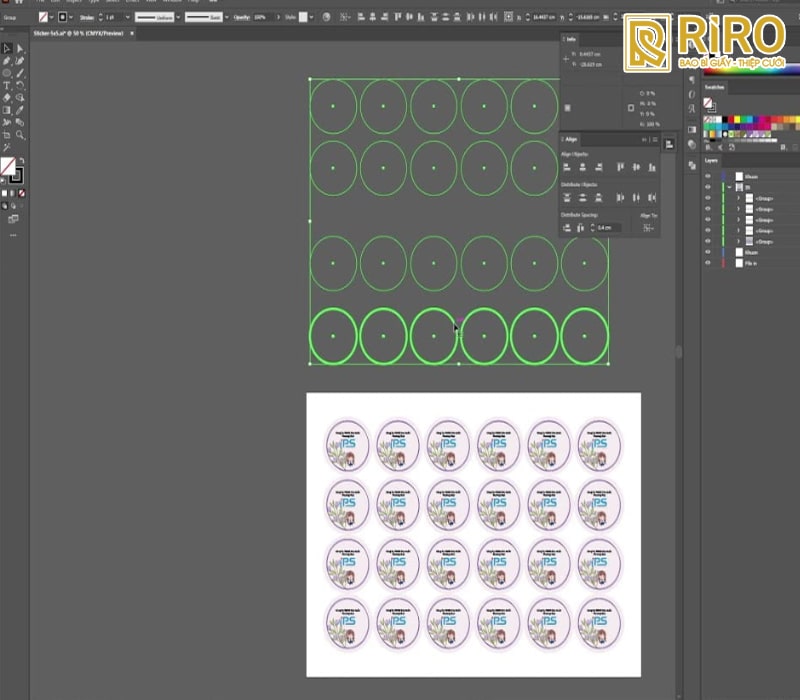This screenshot has height=700, width=800.
Task: Swap fill and stroke in toolbar
Action: (x=21, y=160)
